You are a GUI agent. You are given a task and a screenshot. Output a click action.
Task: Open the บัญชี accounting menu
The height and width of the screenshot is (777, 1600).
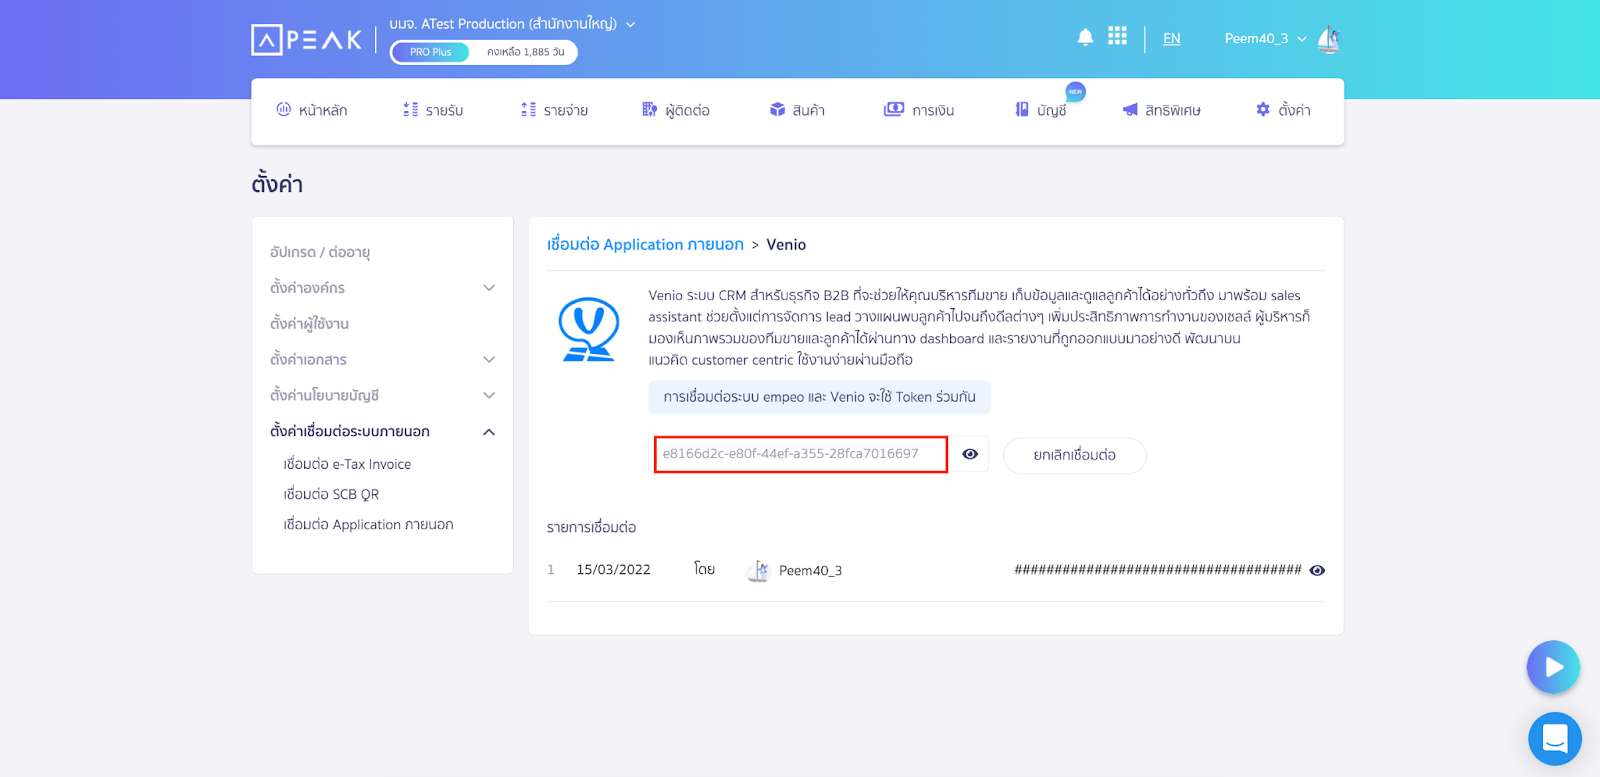pyautogui.click(x=1040, y=110)
